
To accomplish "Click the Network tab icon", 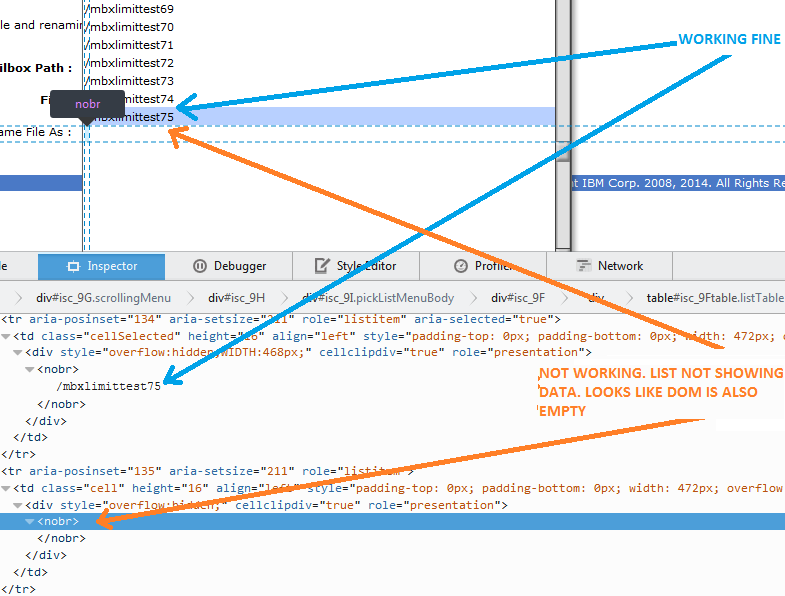I will pos(584,266).
